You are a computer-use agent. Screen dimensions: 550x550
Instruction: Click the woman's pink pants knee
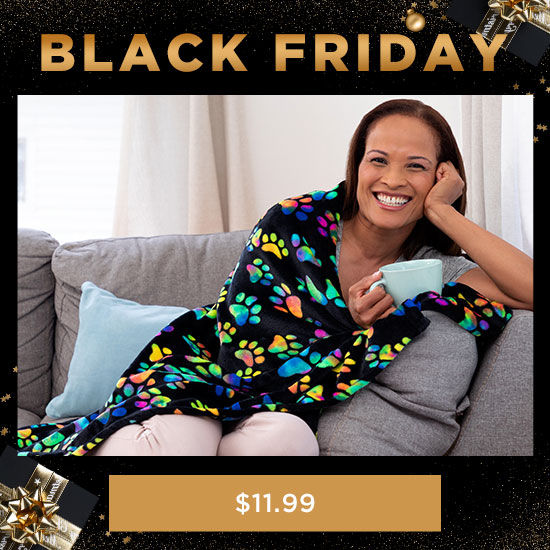(268, 435)
